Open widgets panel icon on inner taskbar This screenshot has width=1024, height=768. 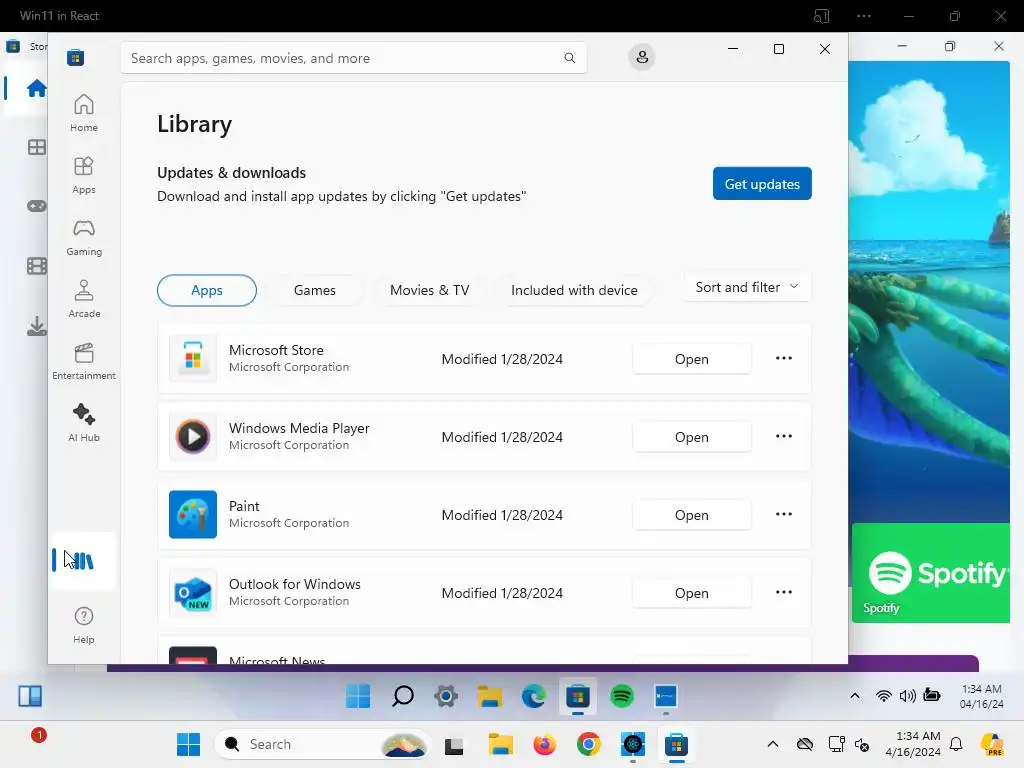[30, 696]
